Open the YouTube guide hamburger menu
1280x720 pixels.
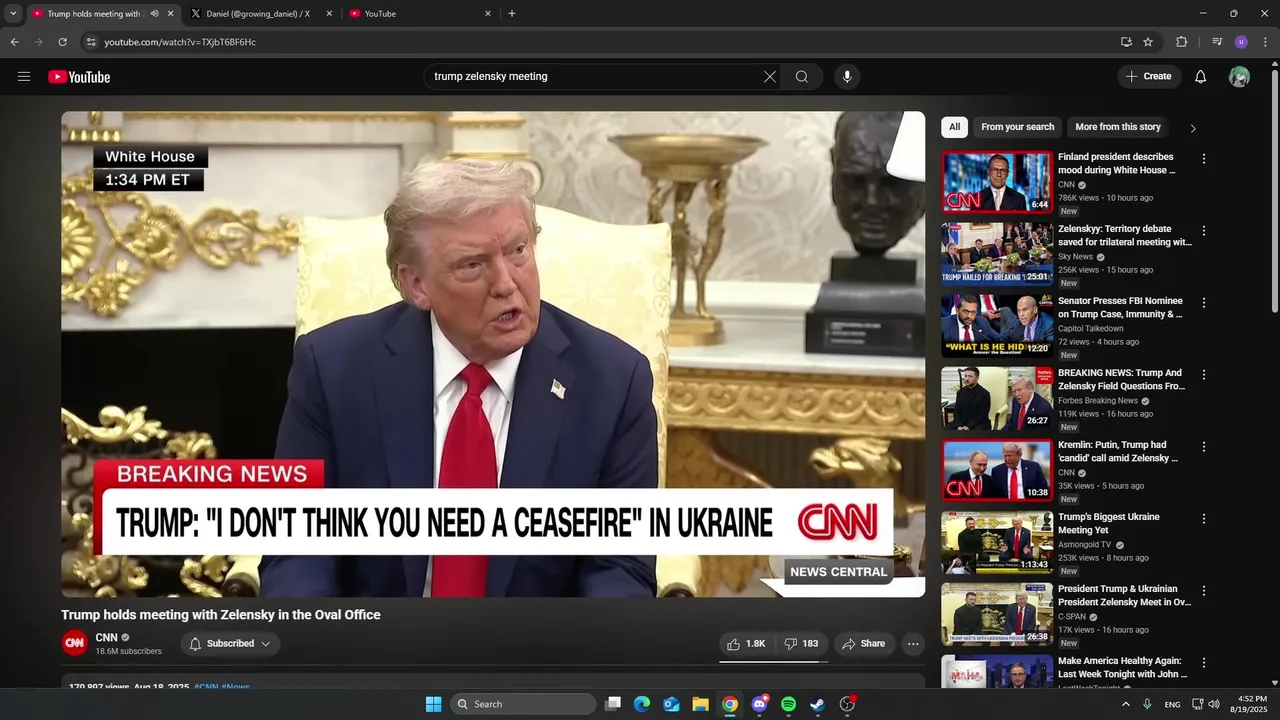(x=24, y=77)
